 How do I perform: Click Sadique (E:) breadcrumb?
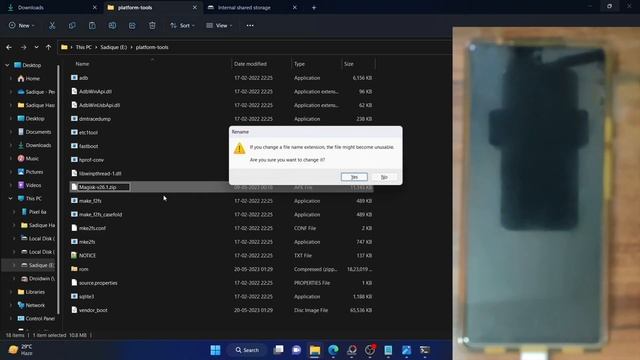click(x=113, y=47)
